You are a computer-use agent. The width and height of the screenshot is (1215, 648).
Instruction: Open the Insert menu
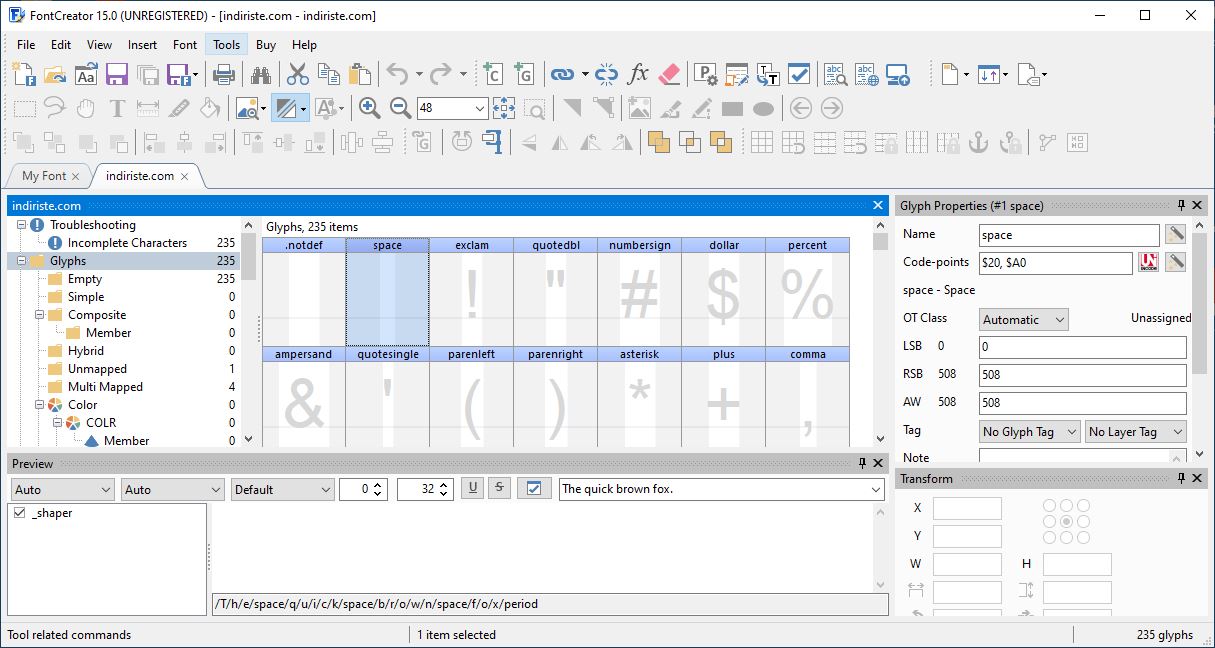point(142,44)
